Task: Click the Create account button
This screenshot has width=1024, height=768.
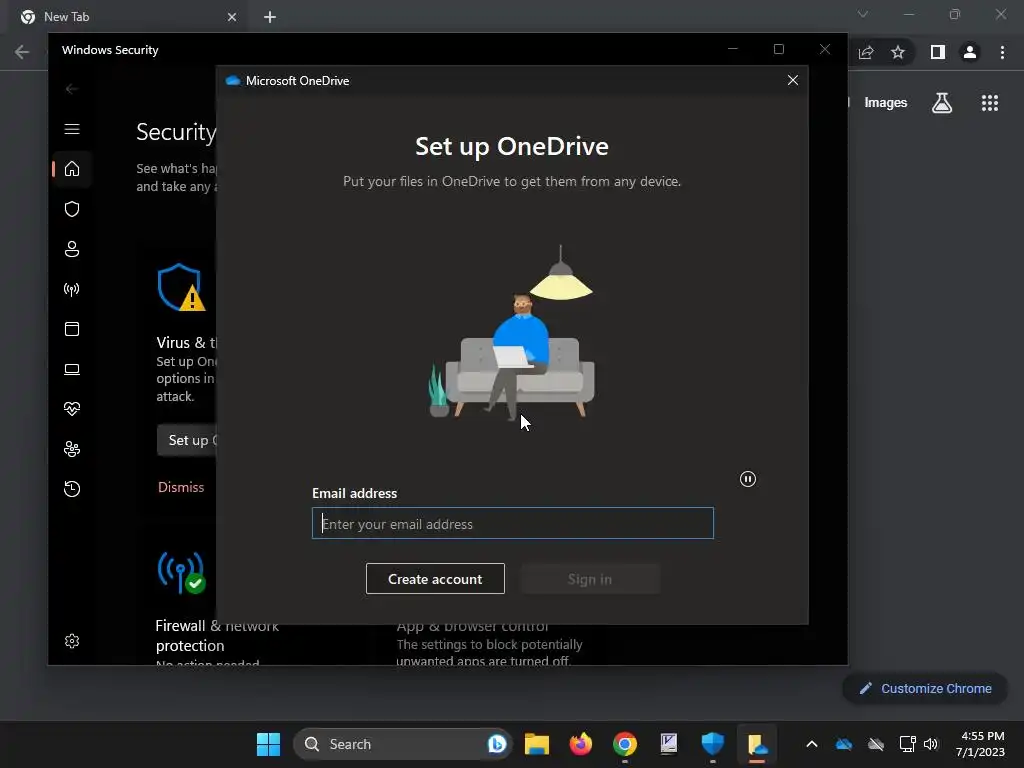Action: tap(435, 579)
